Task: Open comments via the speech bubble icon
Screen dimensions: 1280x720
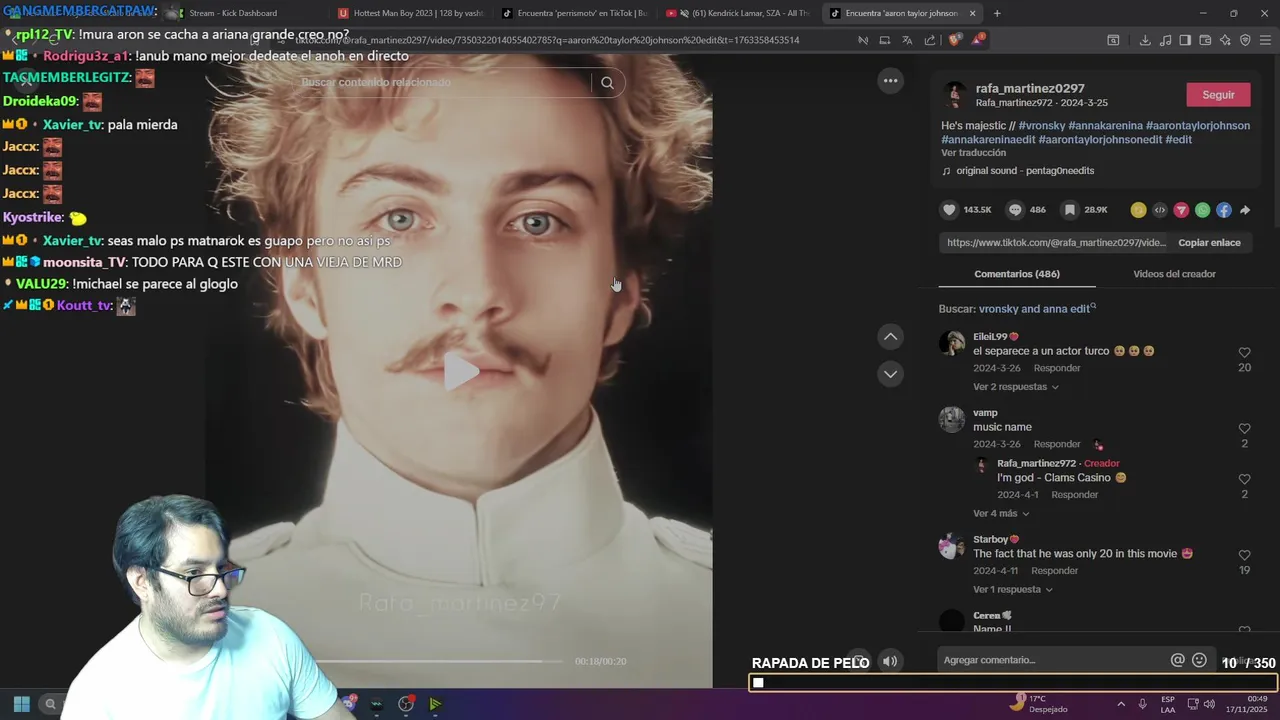Action: coord(1015,210)
